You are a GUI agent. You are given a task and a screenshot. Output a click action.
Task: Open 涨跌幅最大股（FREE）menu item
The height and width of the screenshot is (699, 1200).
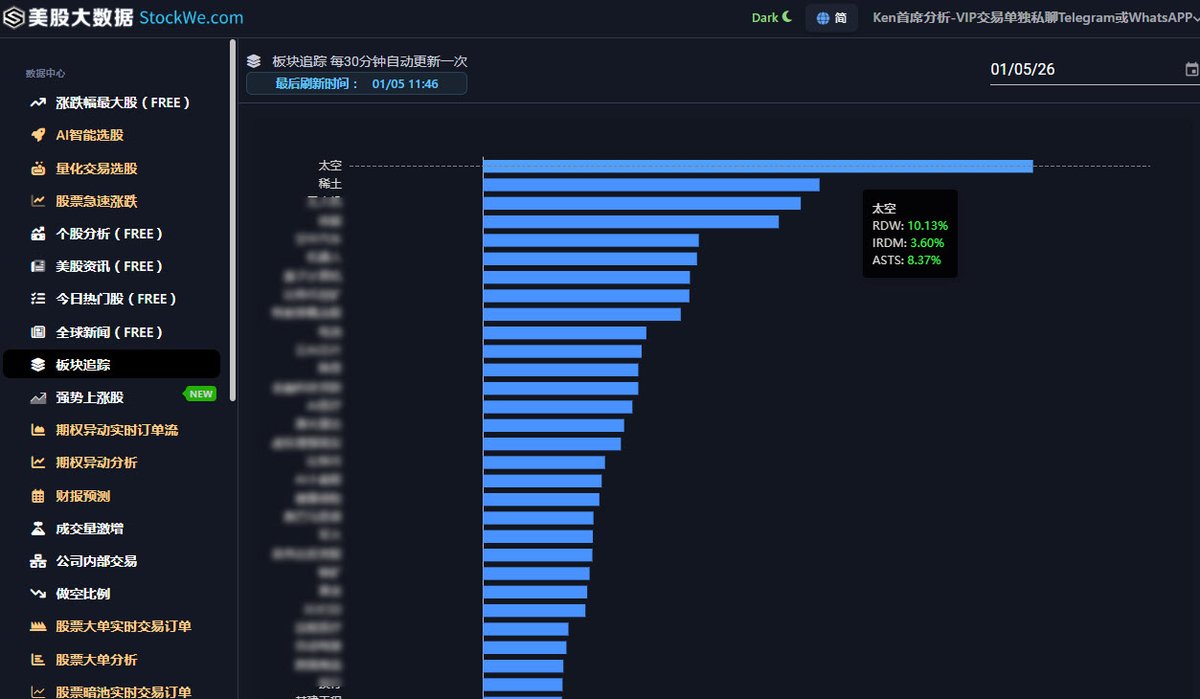(x=123, y=103)
